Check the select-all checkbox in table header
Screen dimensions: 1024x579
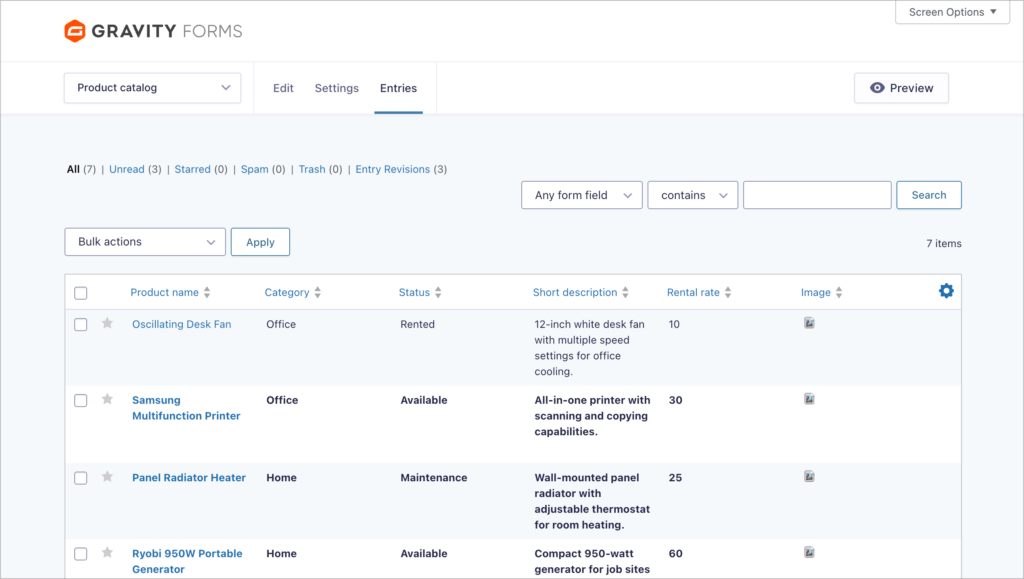click(81, 291)
